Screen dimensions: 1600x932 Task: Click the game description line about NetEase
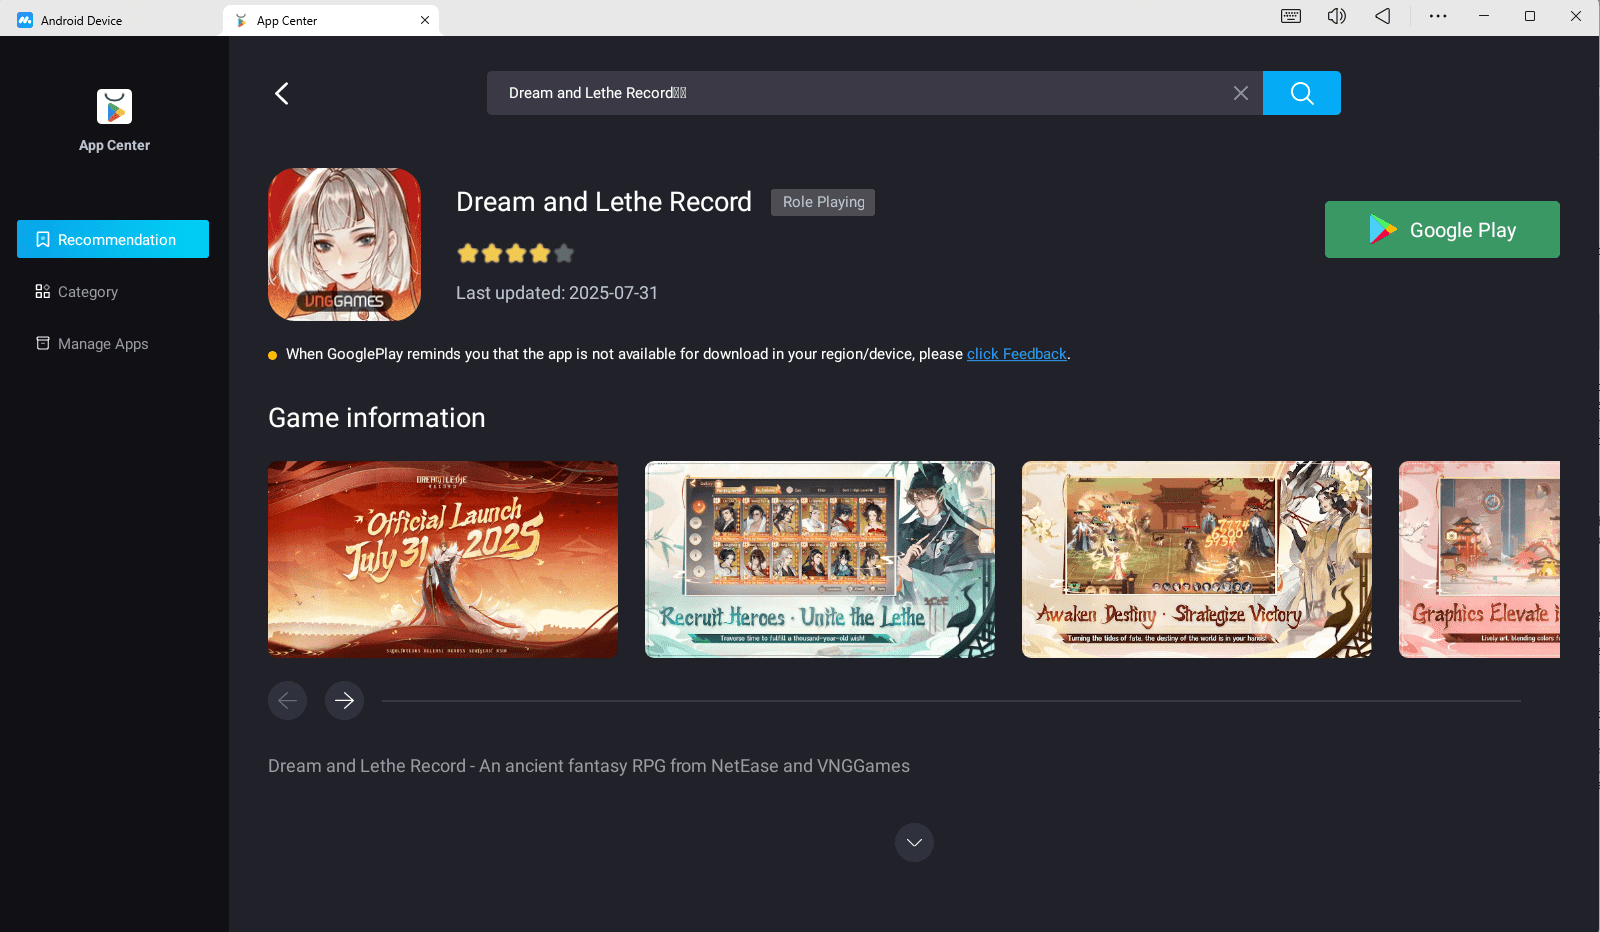point(589,766)
